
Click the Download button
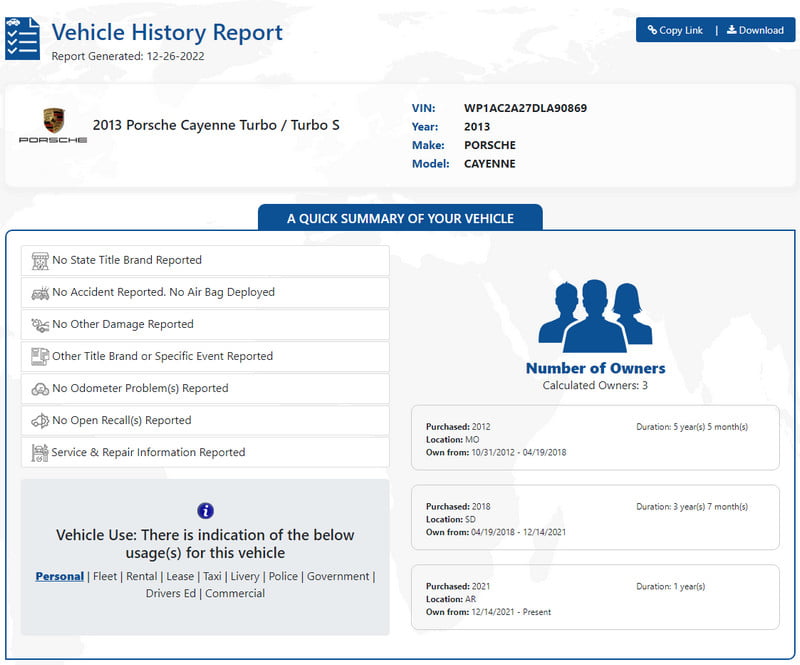tap(755, 30)
